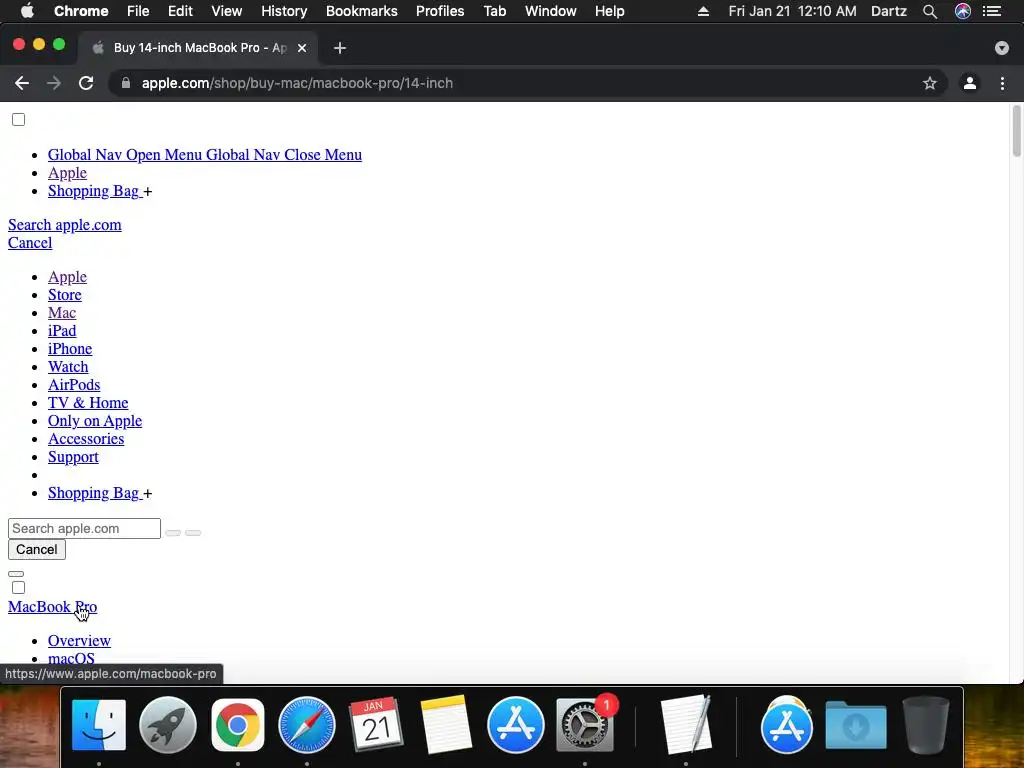This screenshot has width=1024, height=768.
Task: Reload the apple.com page
Action: click(x=86, y=83)
